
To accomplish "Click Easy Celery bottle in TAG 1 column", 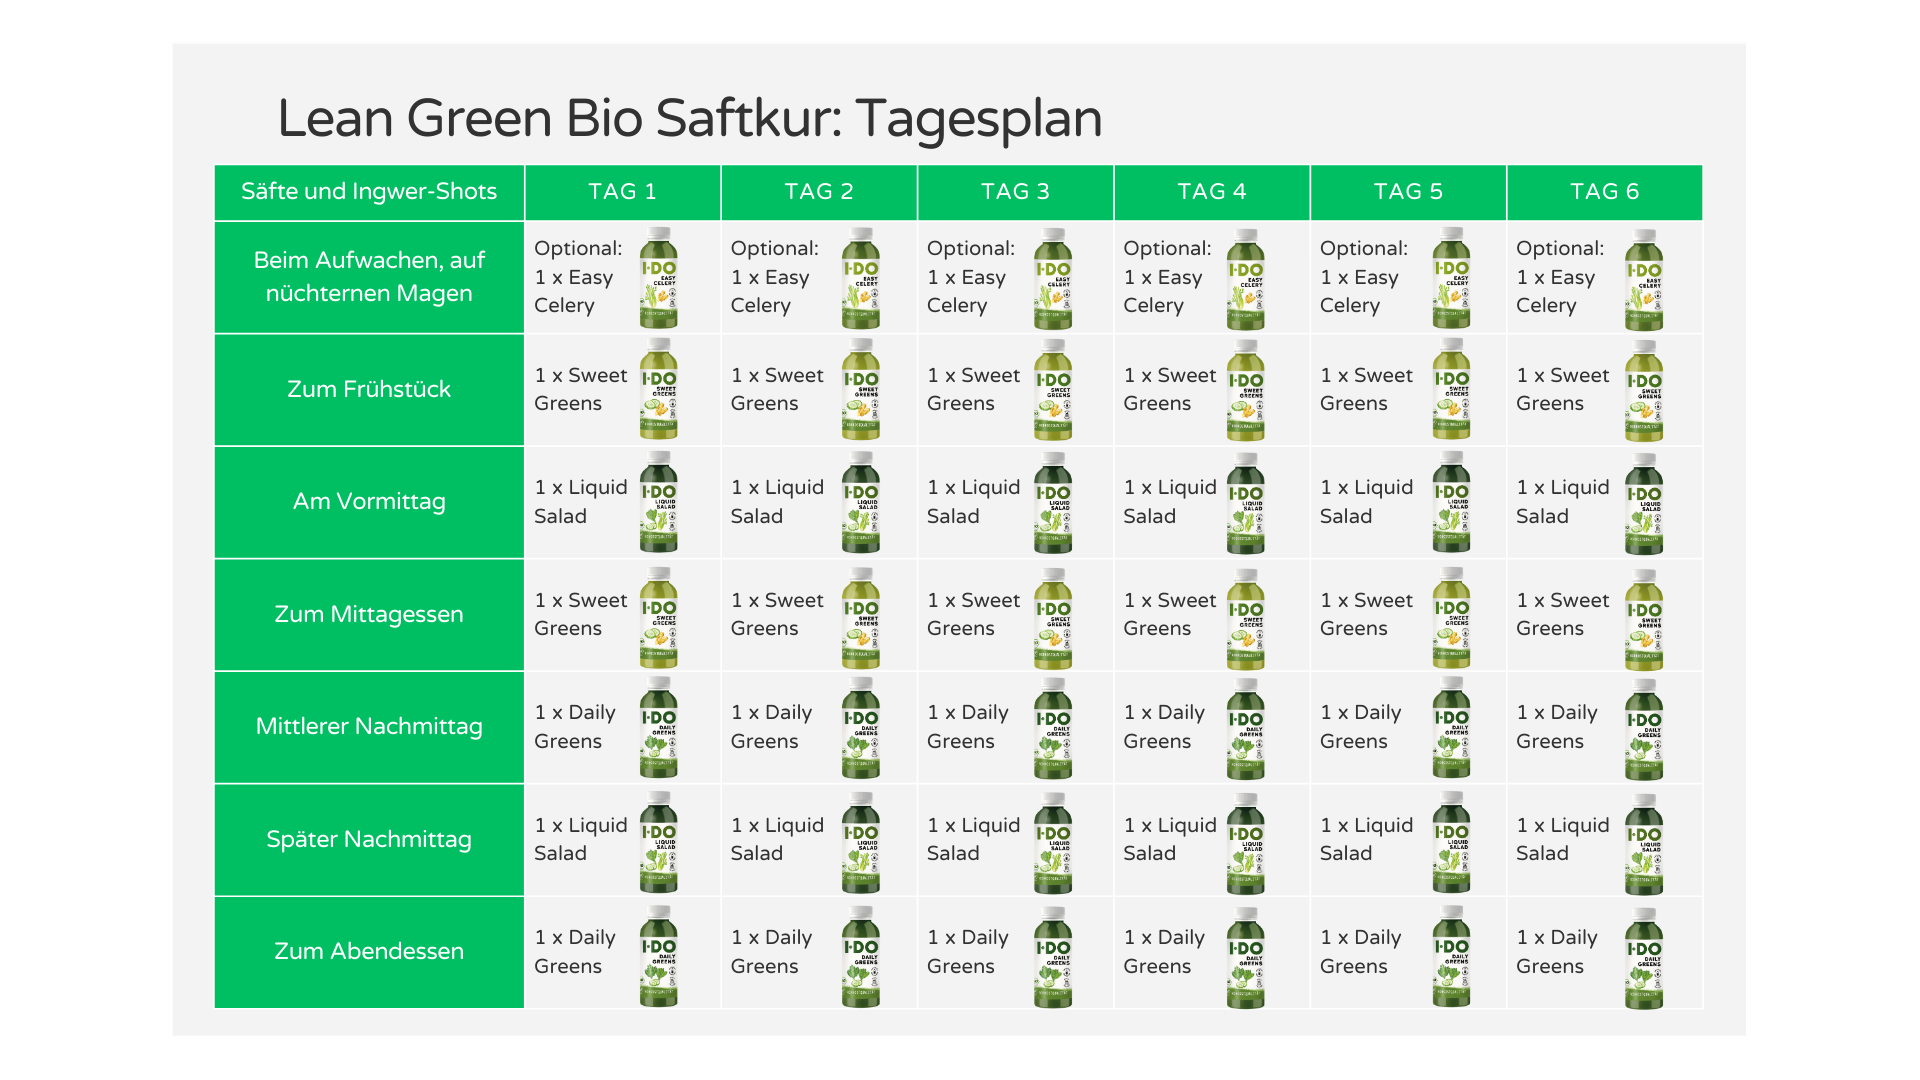I will coord(659,278).
